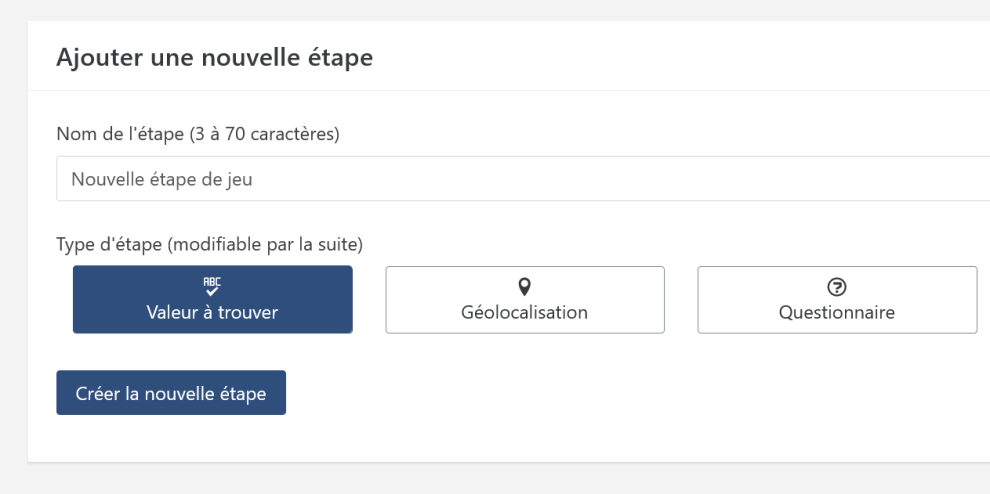Click the "Ajouter une nouvelle étape" heading
This screenshot has width=990, height=494.
click(215, 58)
